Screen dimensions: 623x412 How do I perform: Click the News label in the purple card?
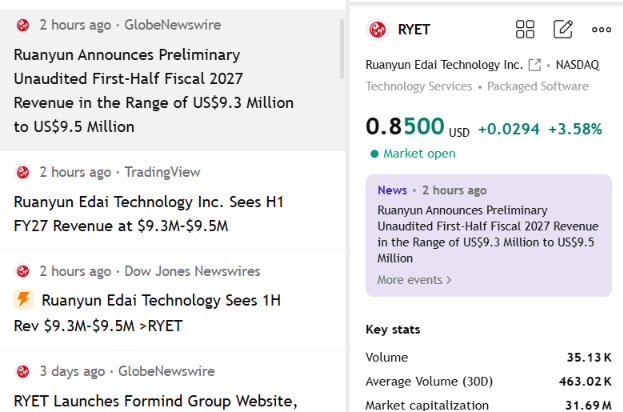point(392,190)
